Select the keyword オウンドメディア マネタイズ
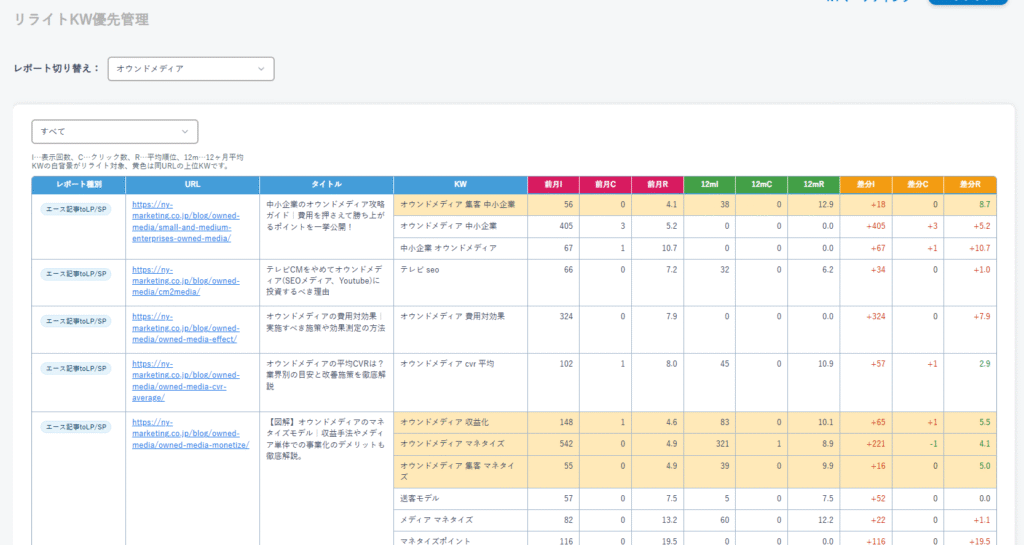Screen dimensions: 1024x545 (453, 444)
